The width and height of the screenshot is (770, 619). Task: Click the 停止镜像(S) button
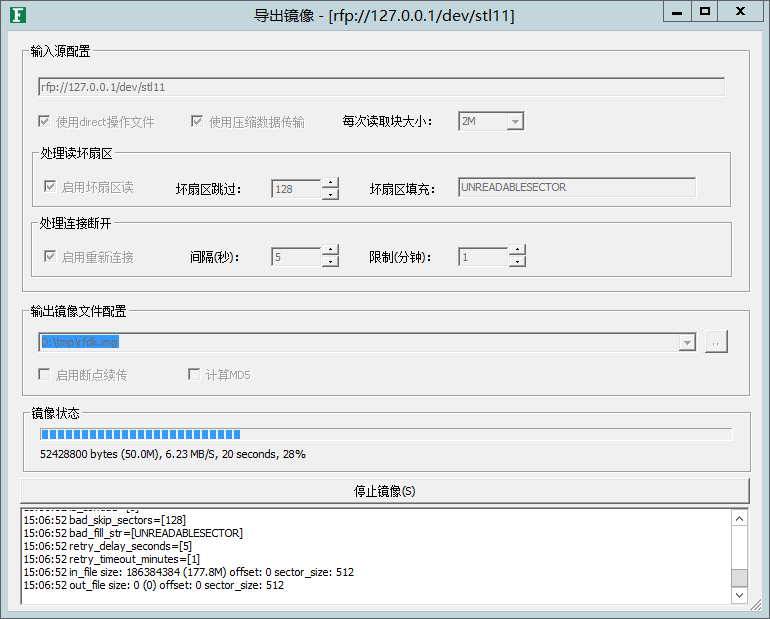[x=385, y=491]
